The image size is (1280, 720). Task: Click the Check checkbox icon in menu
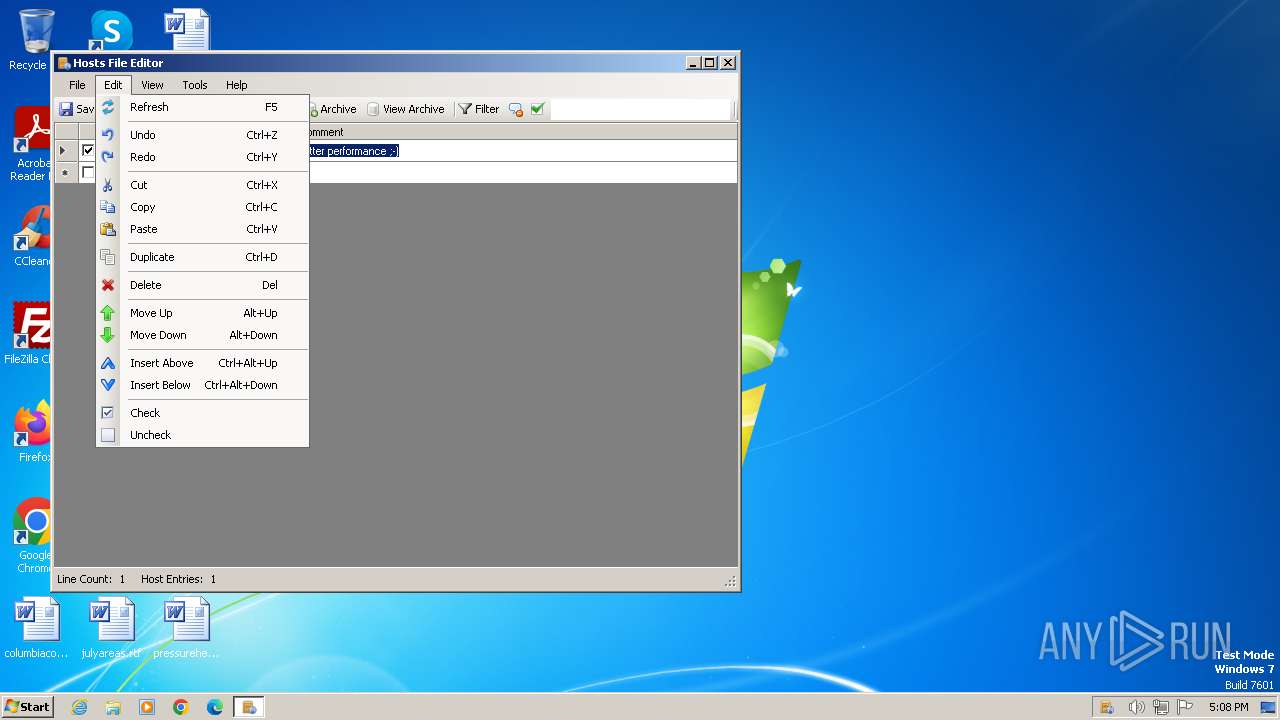tap(108, 413)
